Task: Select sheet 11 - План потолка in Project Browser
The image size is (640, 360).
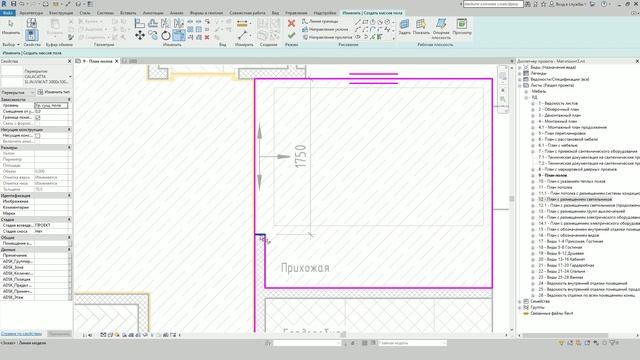Action: click(x=555, y=187)
